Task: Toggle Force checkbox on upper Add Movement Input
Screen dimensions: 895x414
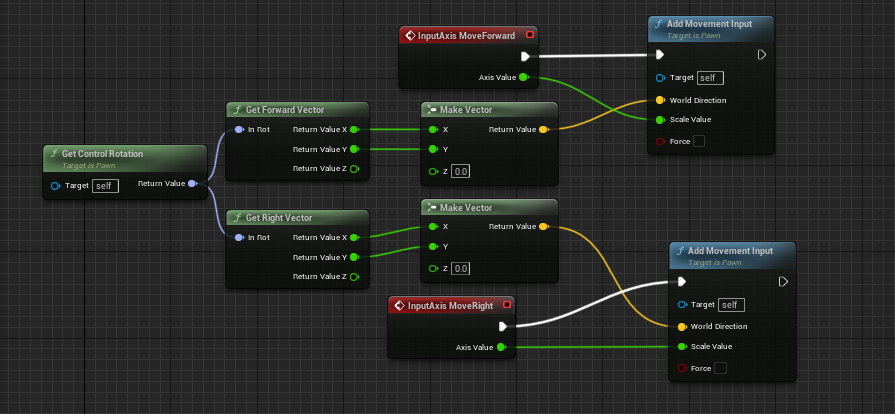Action: coord(699,141)
